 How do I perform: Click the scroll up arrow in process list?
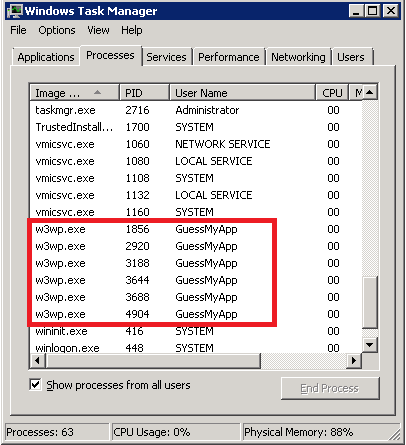click(x=369, y=92)
